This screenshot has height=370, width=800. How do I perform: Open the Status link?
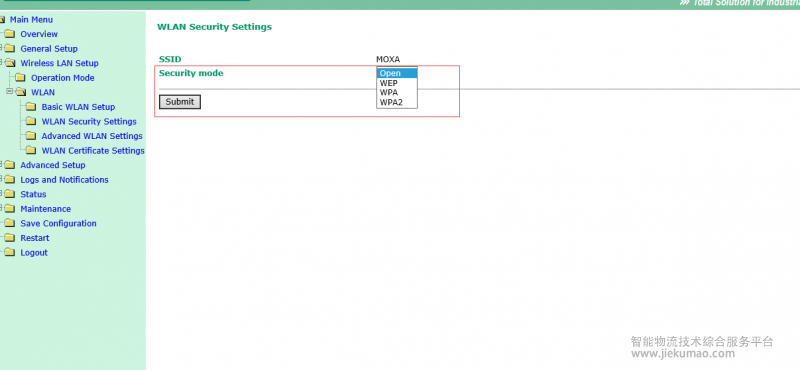coord(33,194)
